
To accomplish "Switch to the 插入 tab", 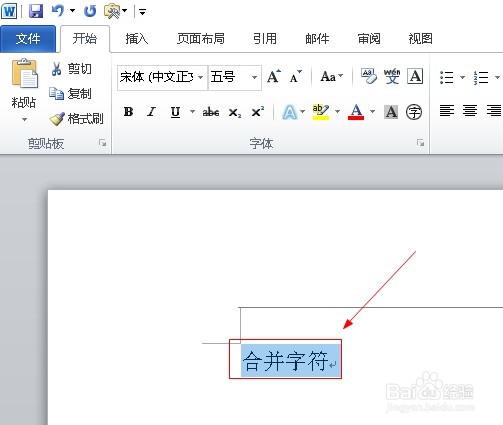I will (x=136, y=39).
